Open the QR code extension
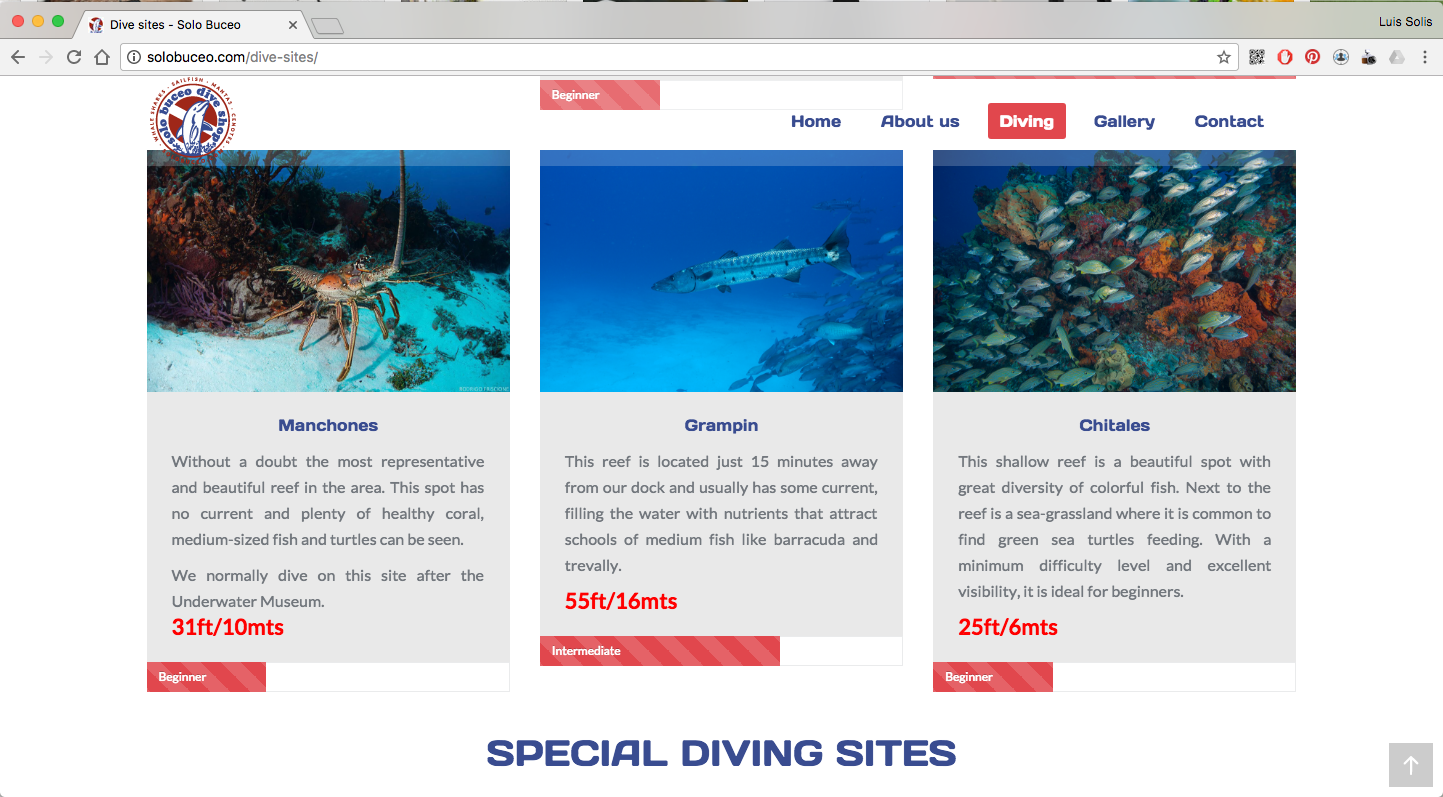This screenshot has width=1443, height=797. [1257, 57]
